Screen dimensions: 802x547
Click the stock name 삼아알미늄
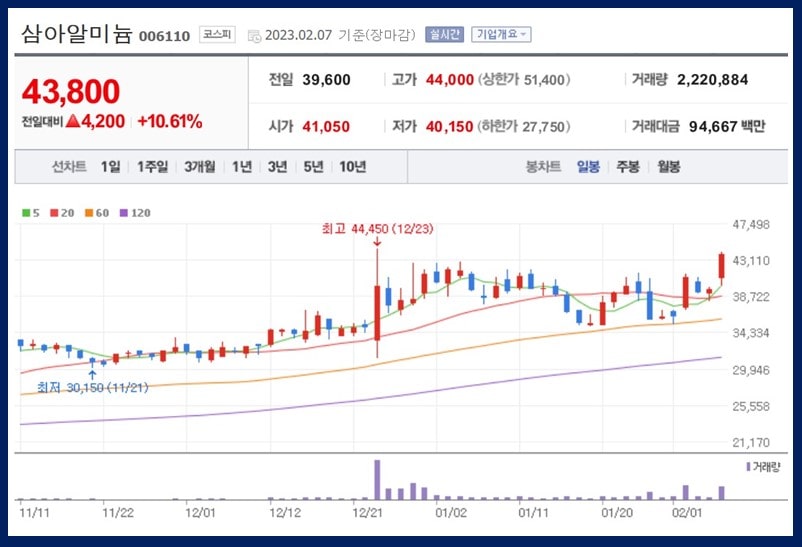(77, 34)
